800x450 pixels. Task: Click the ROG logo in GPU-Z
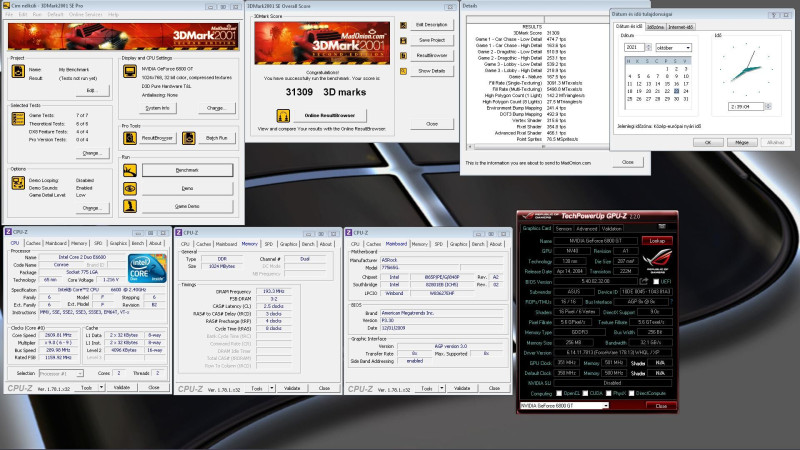tap(657, 261)
